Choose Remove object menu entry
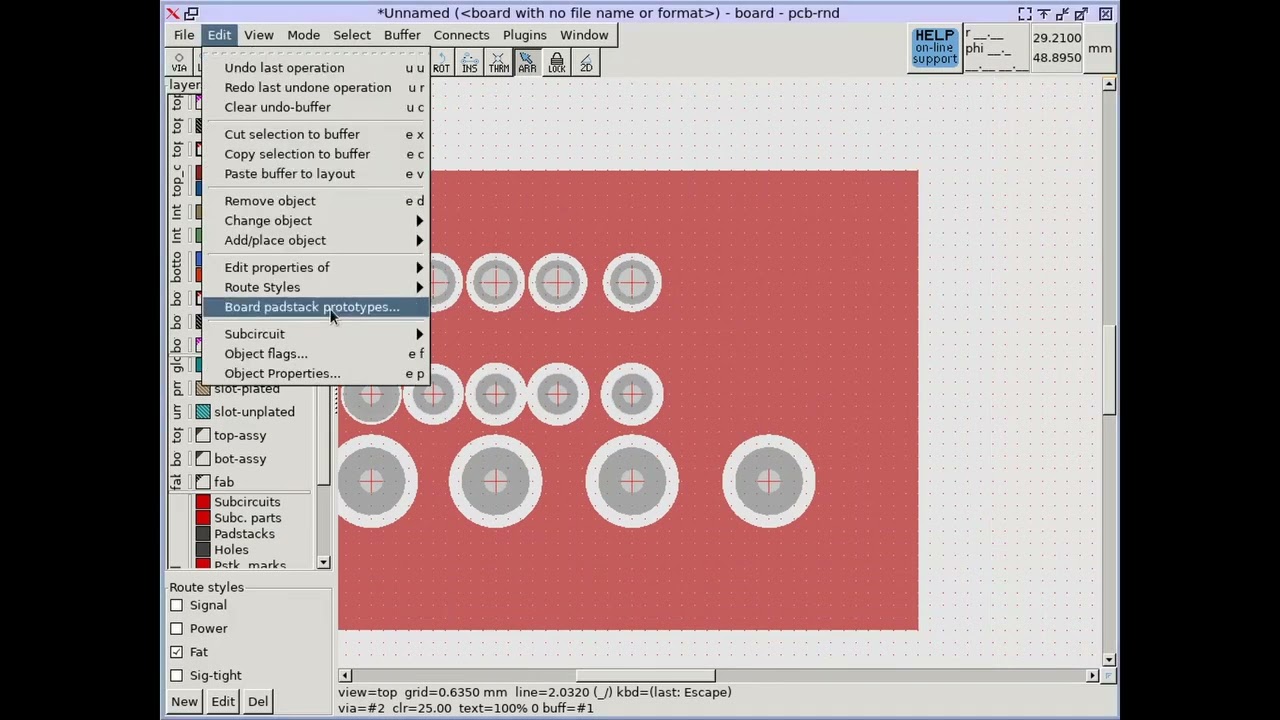Viewport: 1280px width, 720px height. (316, 201)
